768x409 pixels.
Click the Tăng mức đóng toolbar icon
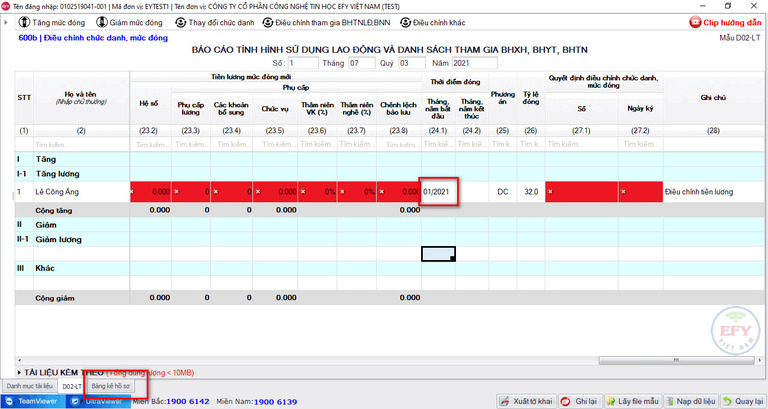click(24, 23)
